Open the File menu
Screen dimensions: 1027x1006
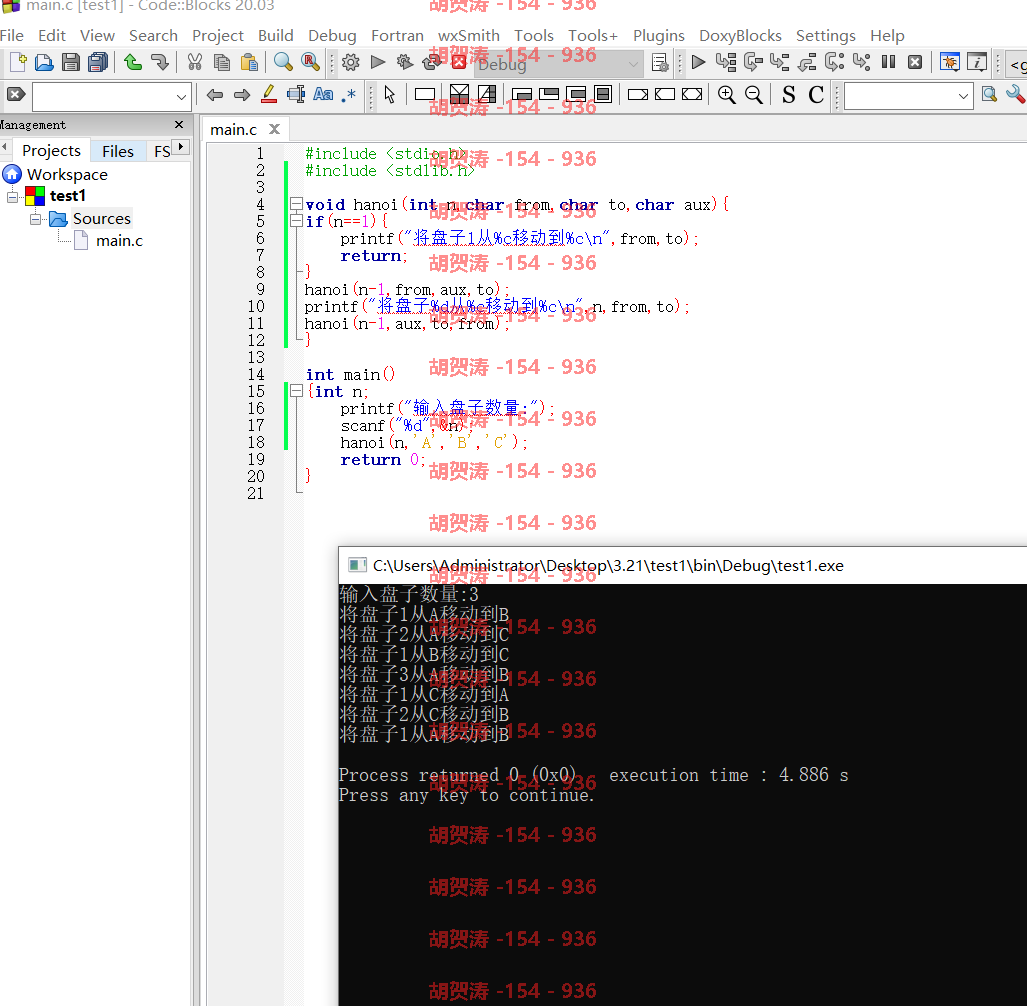pyautogui.click(x=12, y=35)
